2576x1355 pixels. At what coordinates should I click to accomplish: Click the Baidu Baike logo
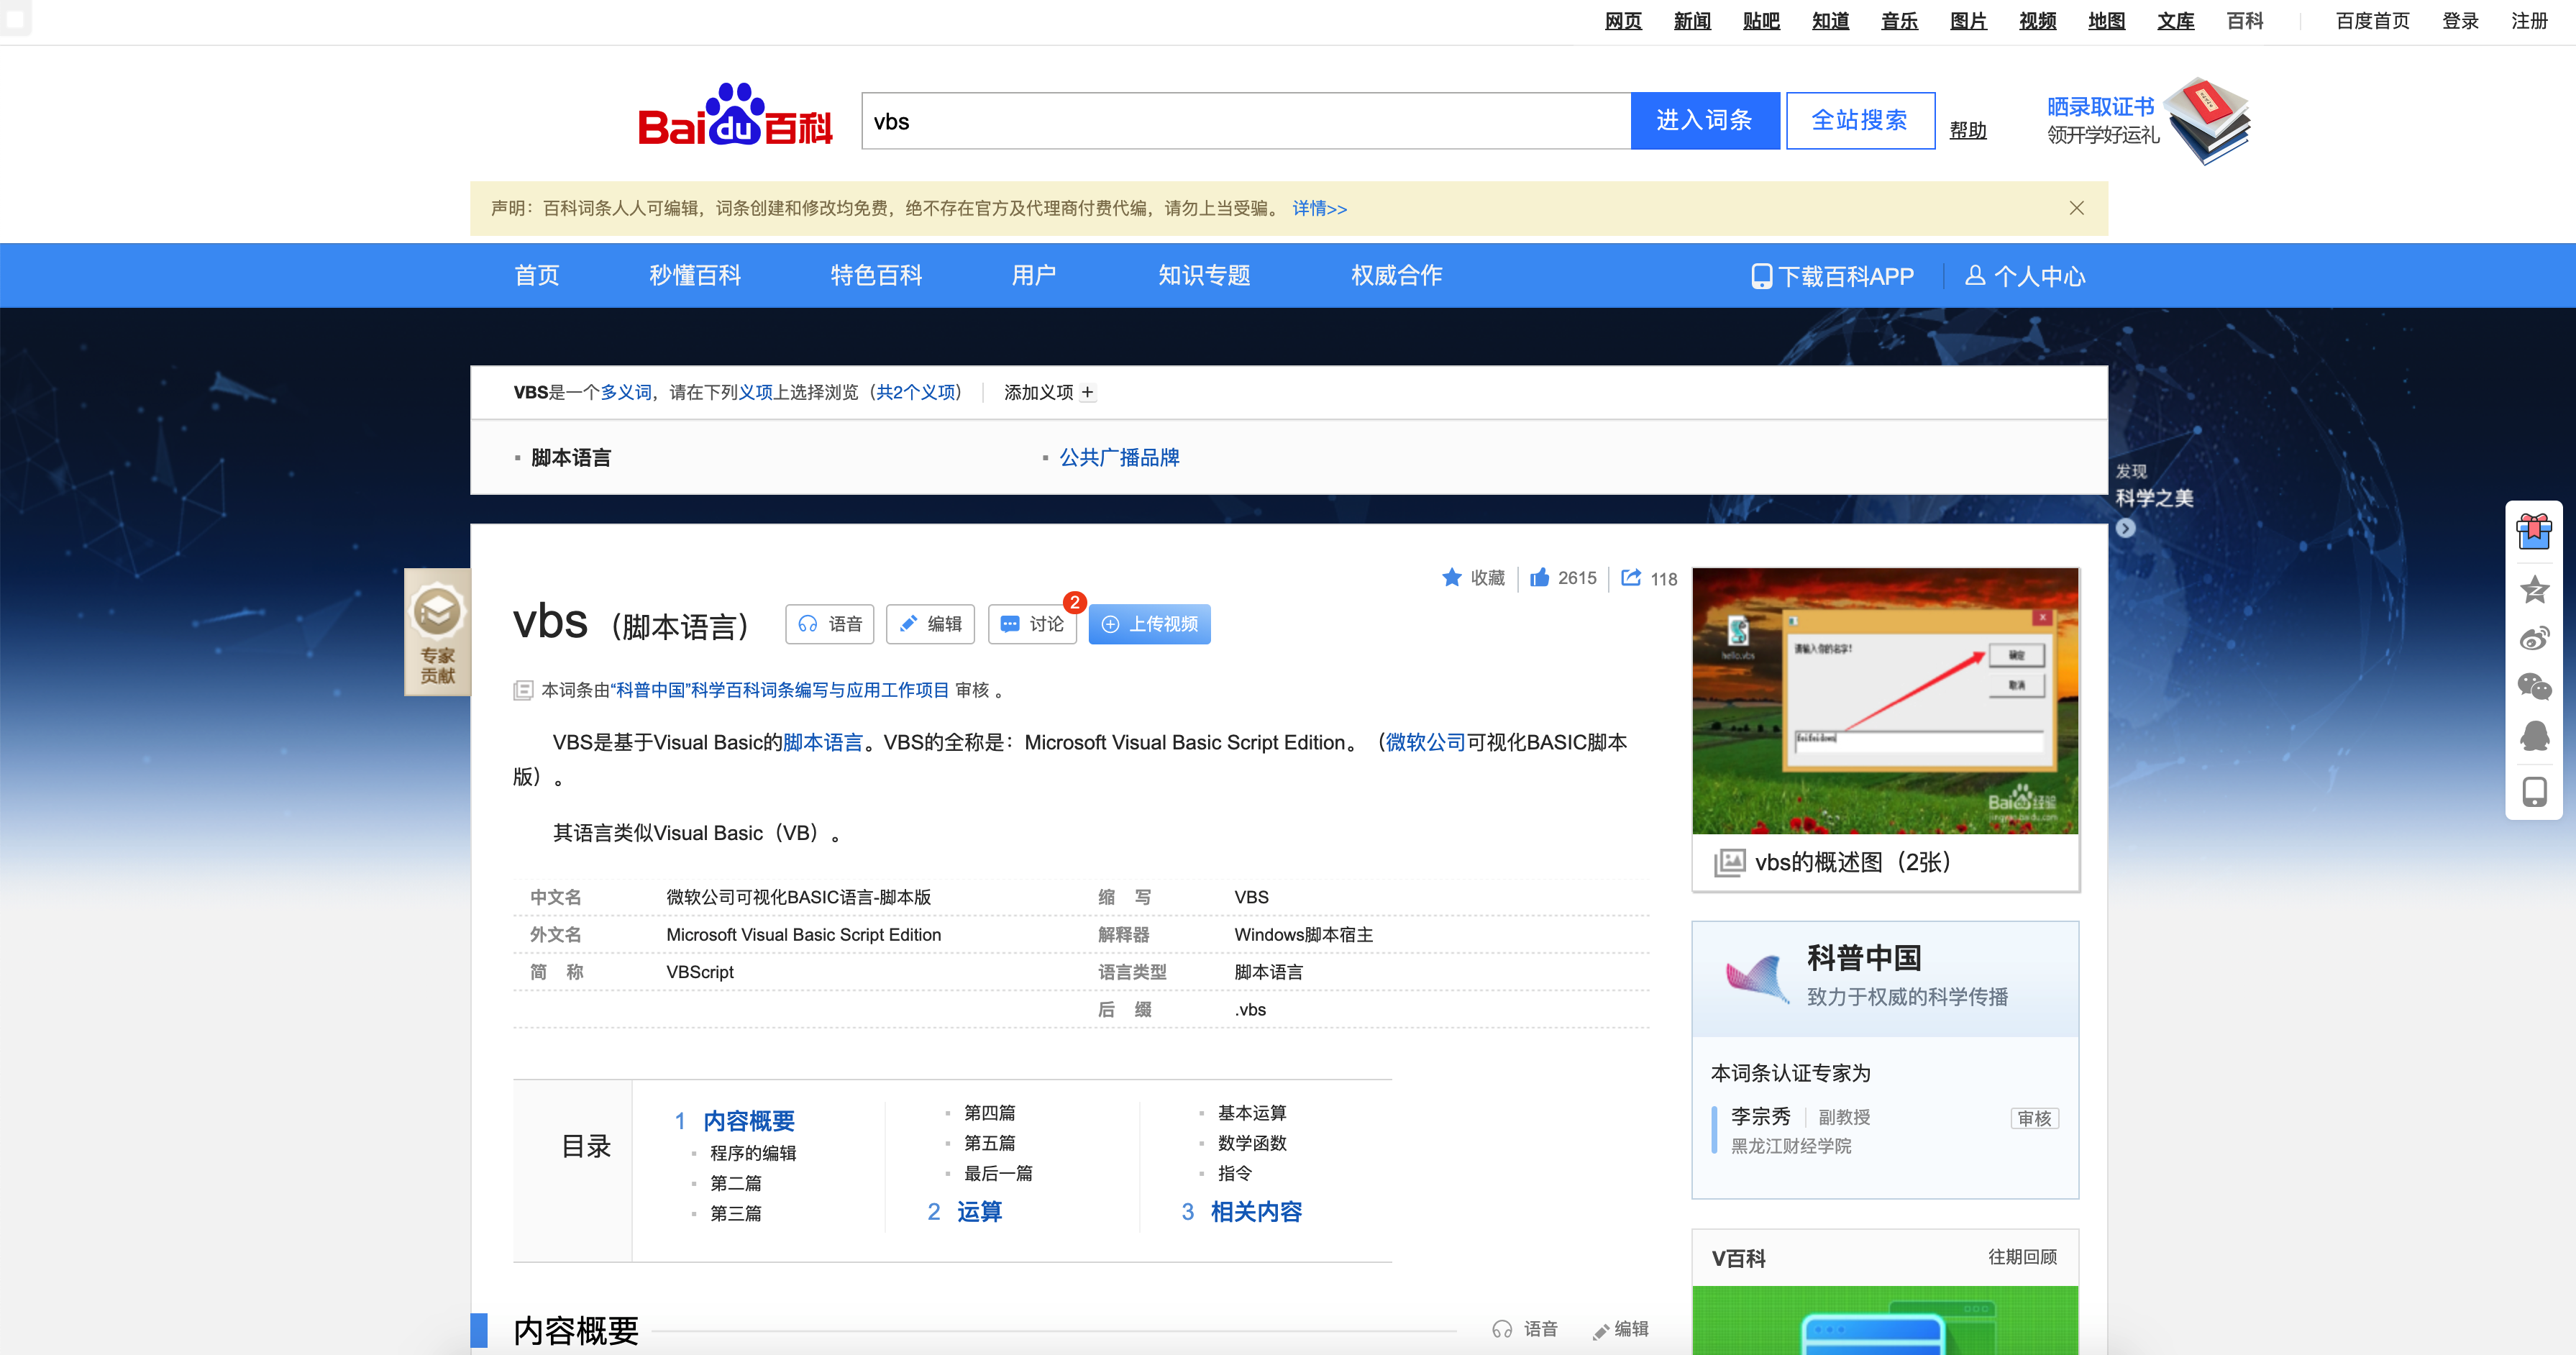pyautogui.click(x=735, y=115)
